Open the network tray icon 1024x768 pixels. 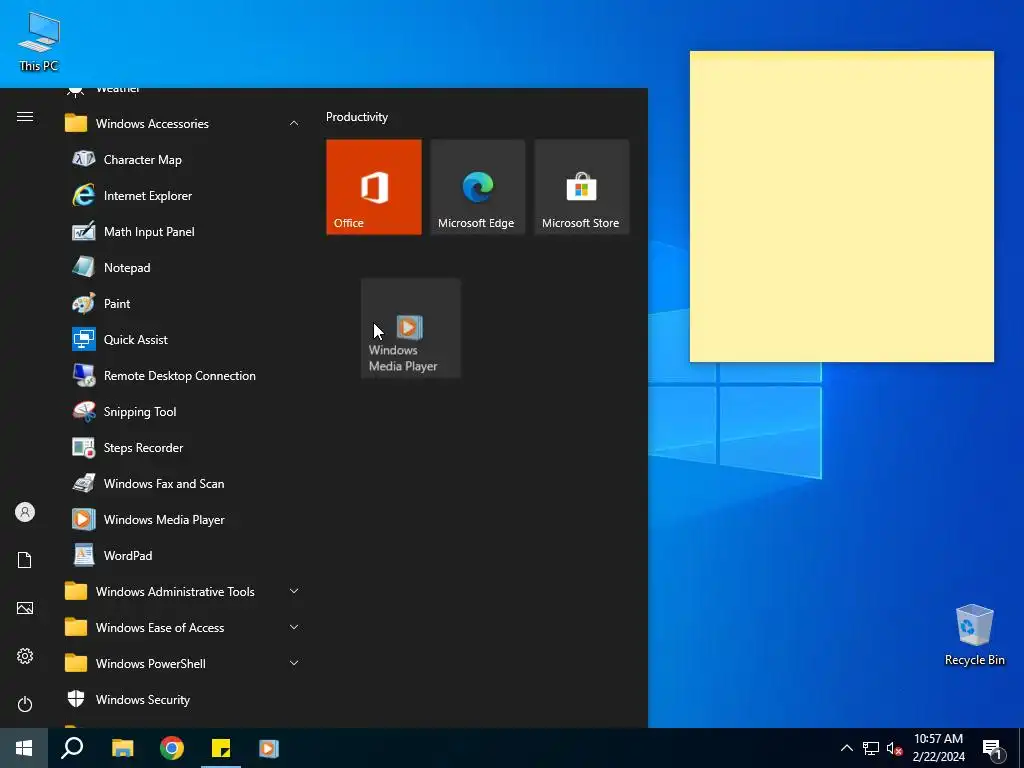(871, 748)
